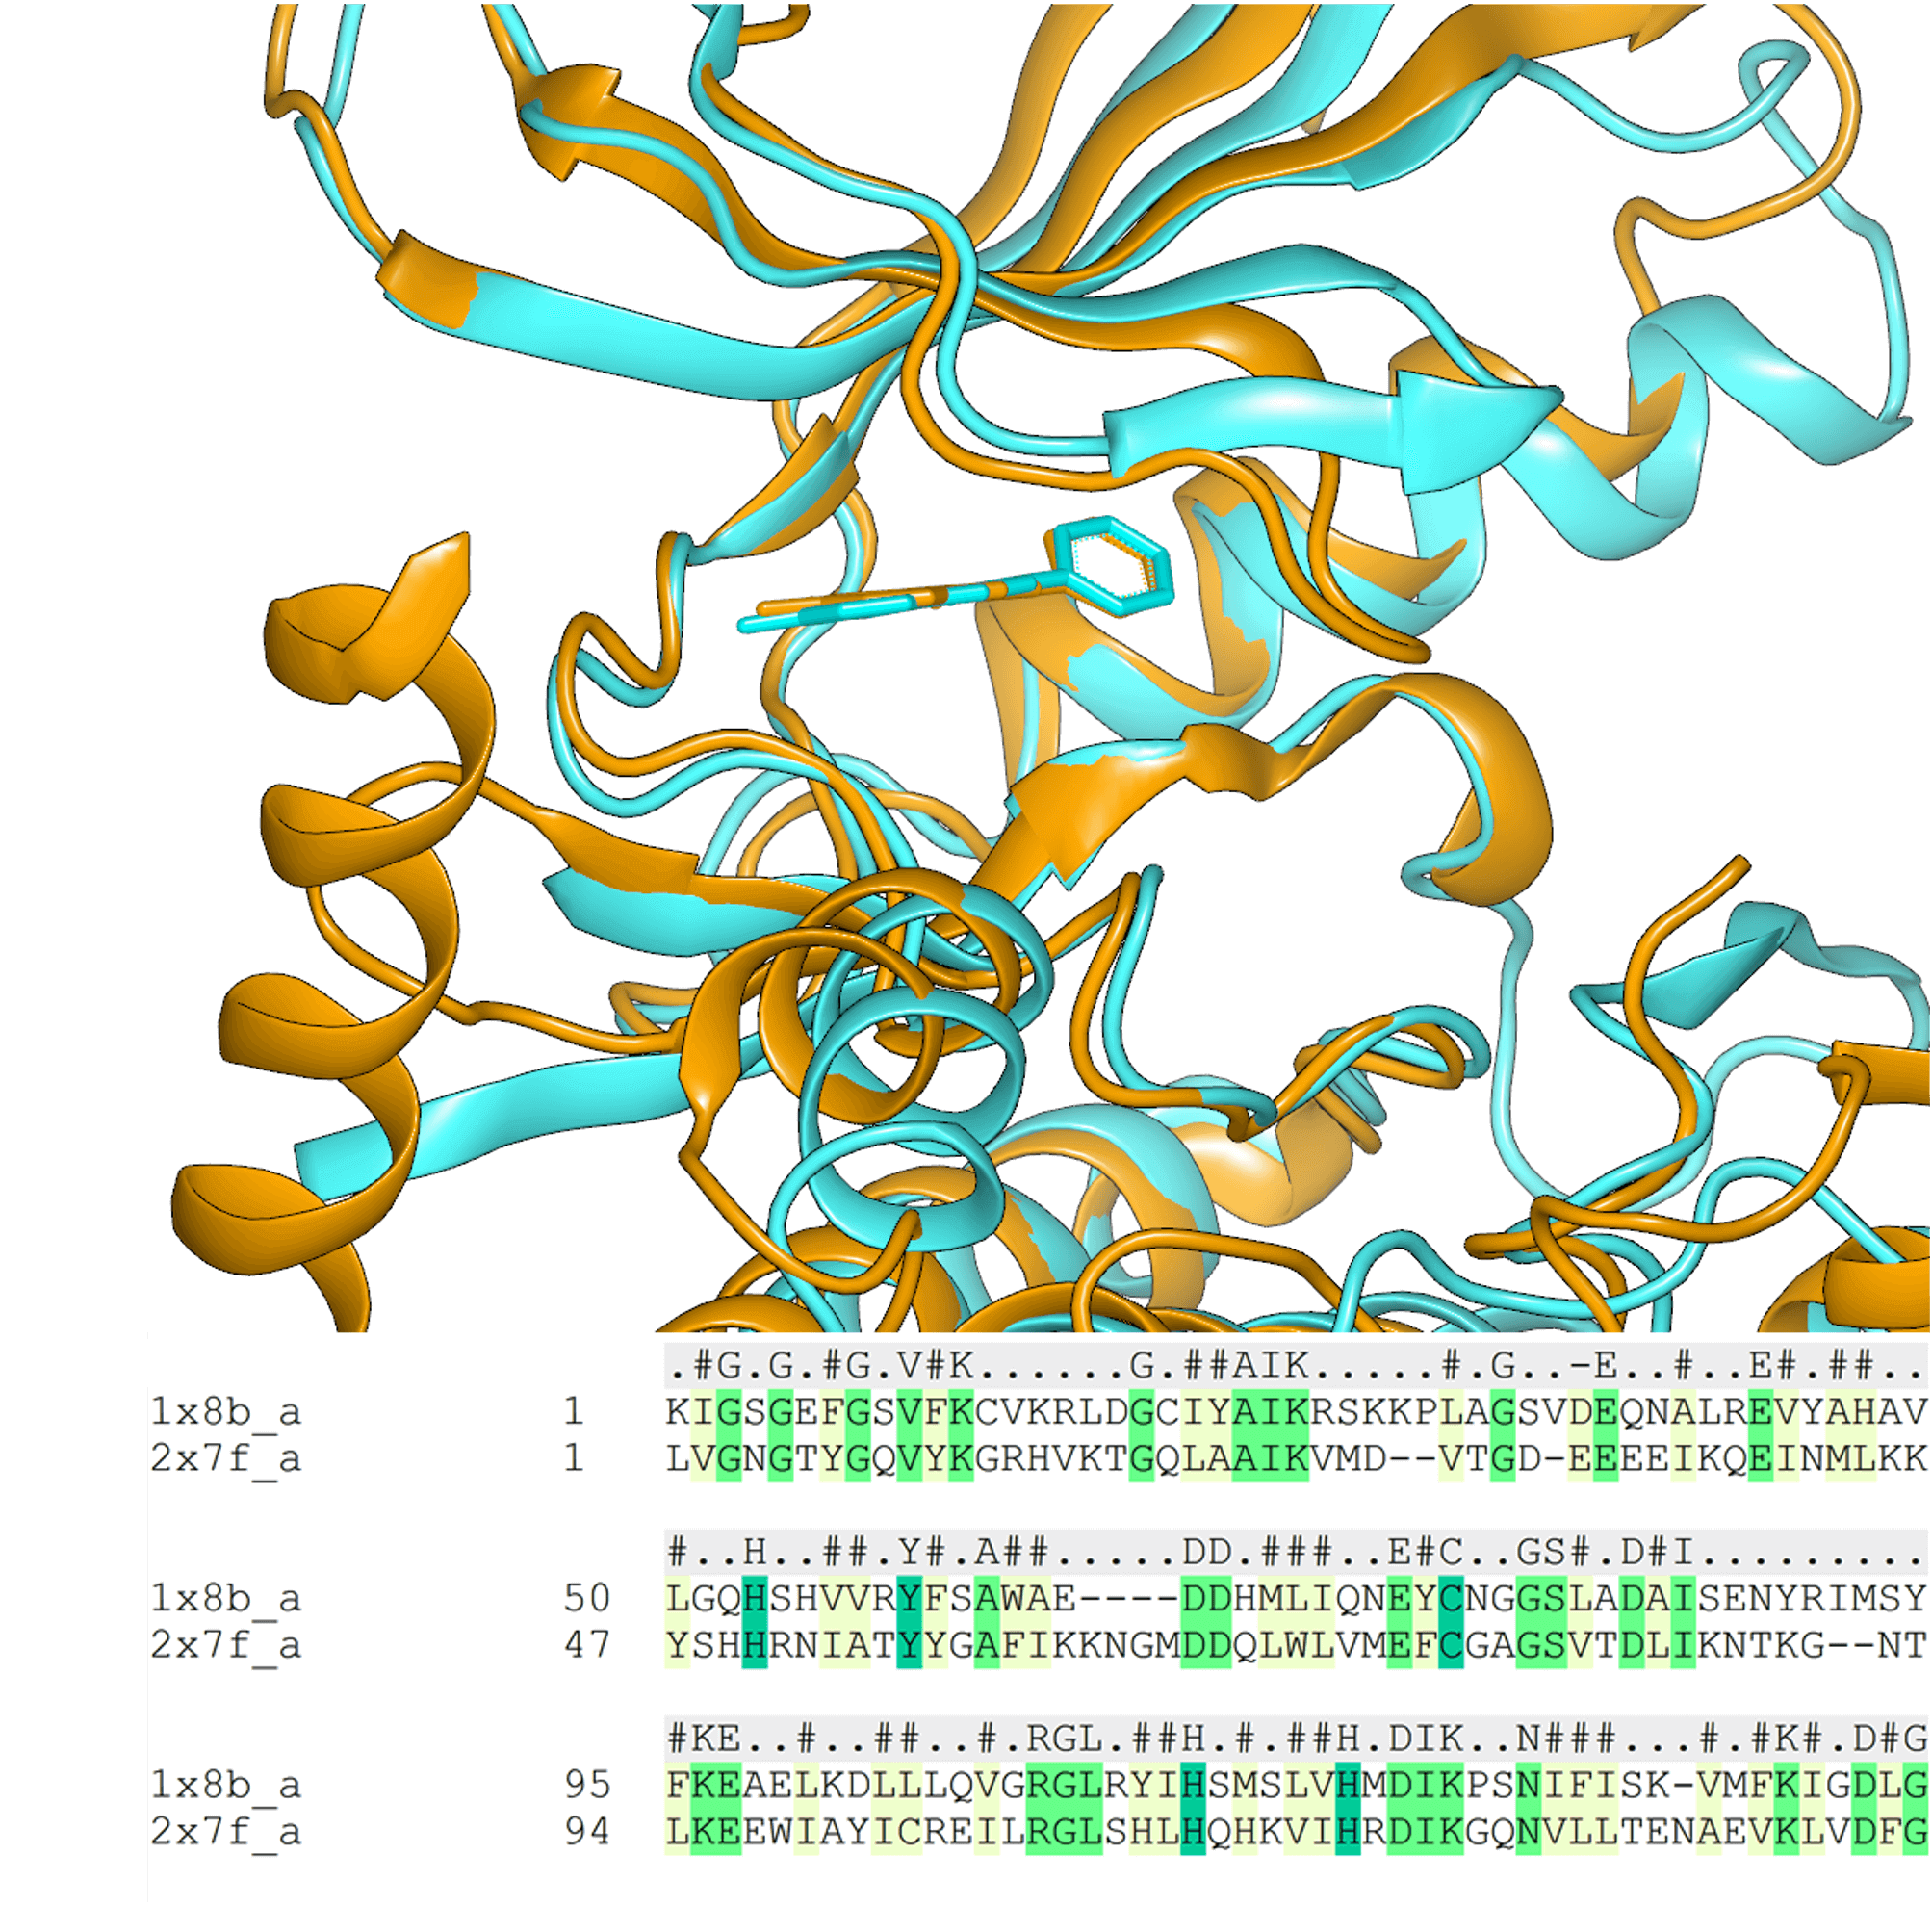Click the 1x8b_a label beside number 50

225,1598
